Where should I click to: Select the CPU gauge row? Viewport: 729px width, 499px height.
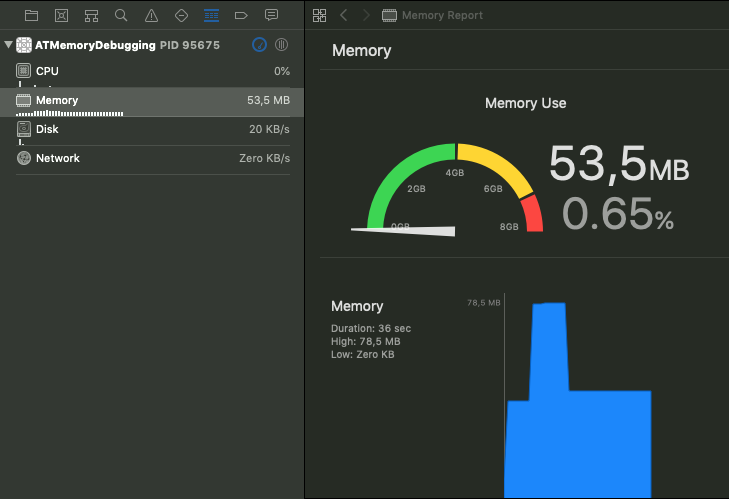150,72
